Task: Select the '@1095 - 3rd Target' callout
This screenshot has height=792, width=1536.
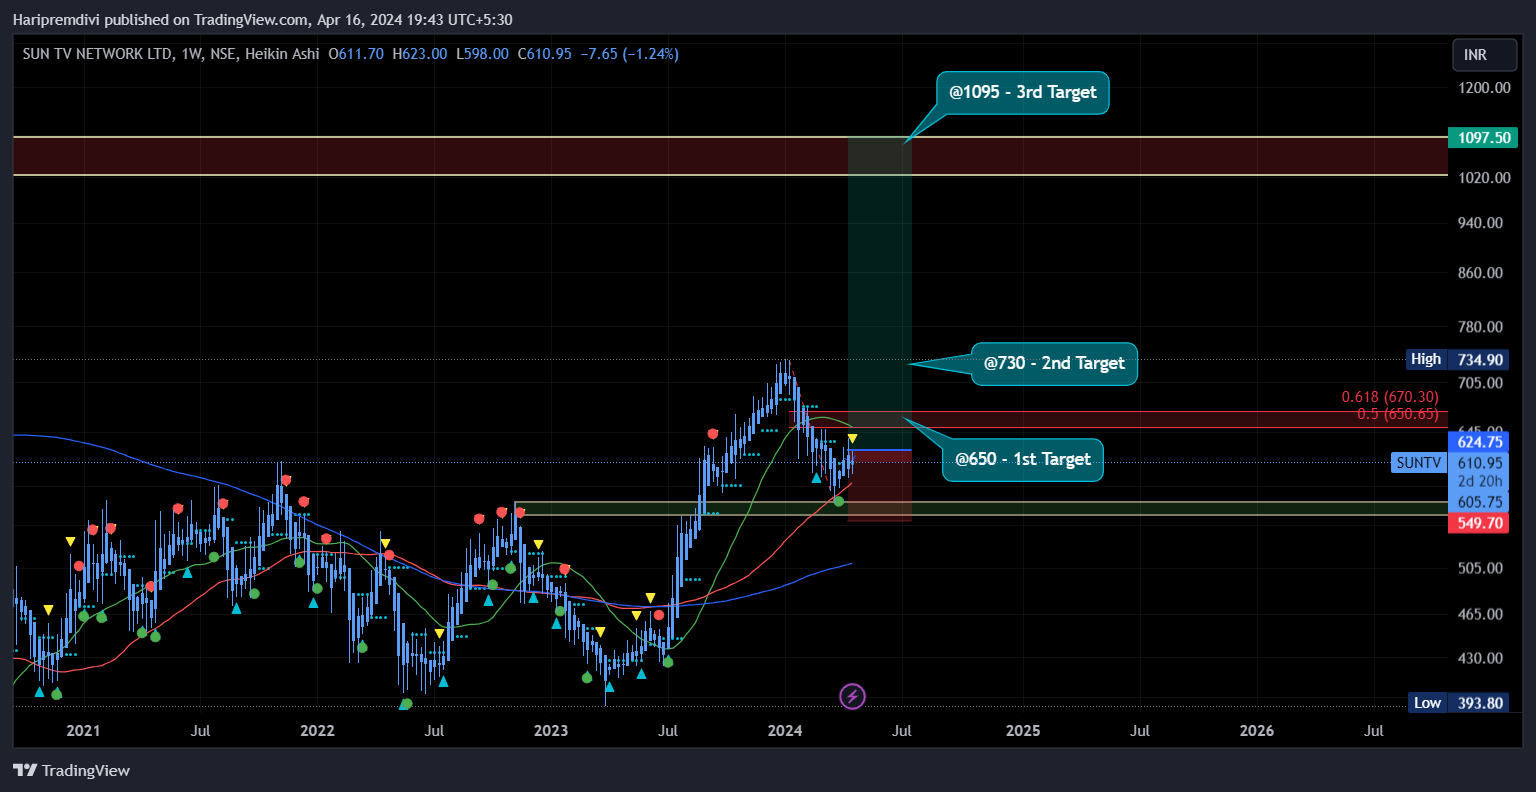Action: (x=1023, y=92)
